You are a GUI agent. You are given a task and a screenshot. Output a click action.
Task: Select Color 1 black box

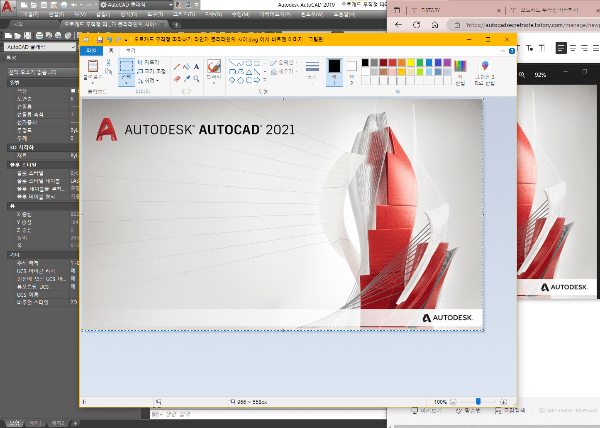334,72
